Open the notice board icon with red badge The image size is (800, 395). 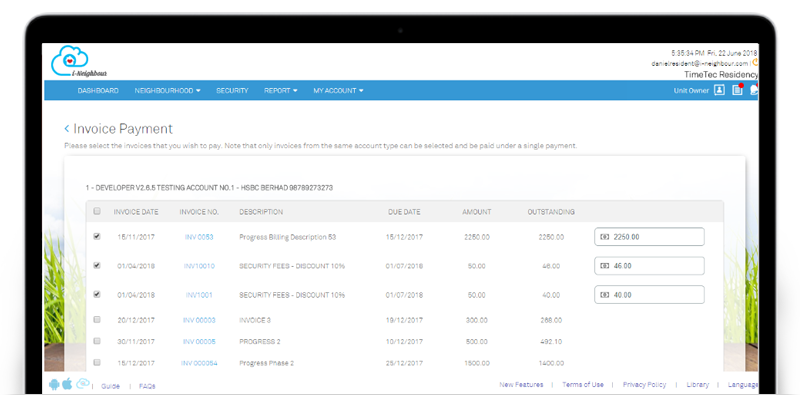point(737,90)
